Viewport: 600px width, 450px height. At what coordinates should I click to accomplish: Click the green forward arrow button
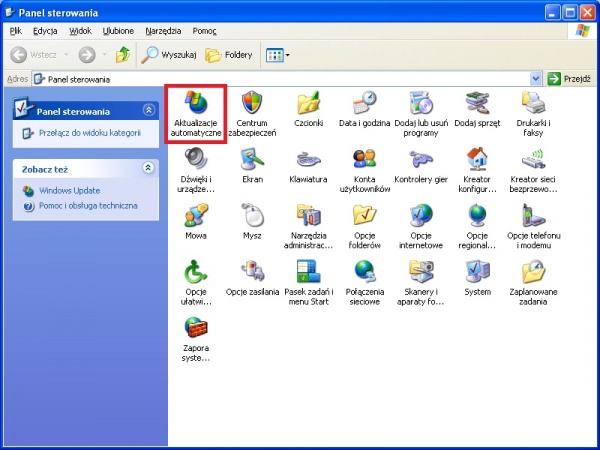[87, 55]
